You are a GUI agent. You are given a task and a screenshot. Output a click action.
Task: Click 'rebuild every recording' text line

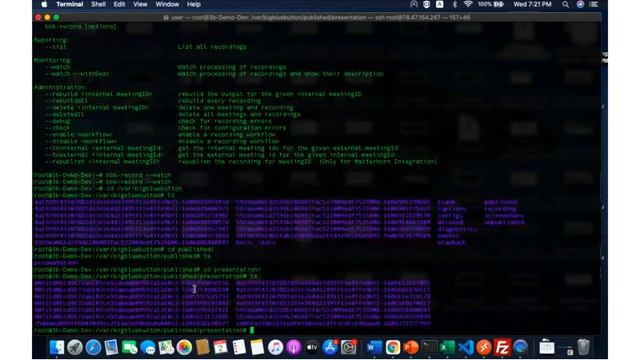click(x=219, y=101)
